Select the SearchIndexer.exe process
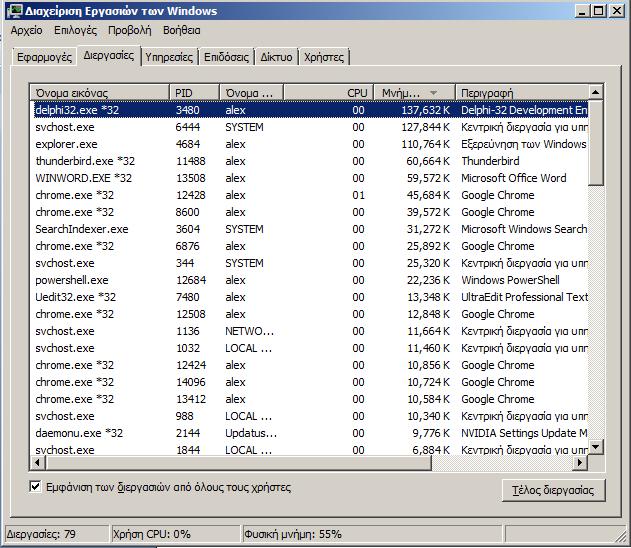This screenshot has width=631, height=548. (310, 229)
